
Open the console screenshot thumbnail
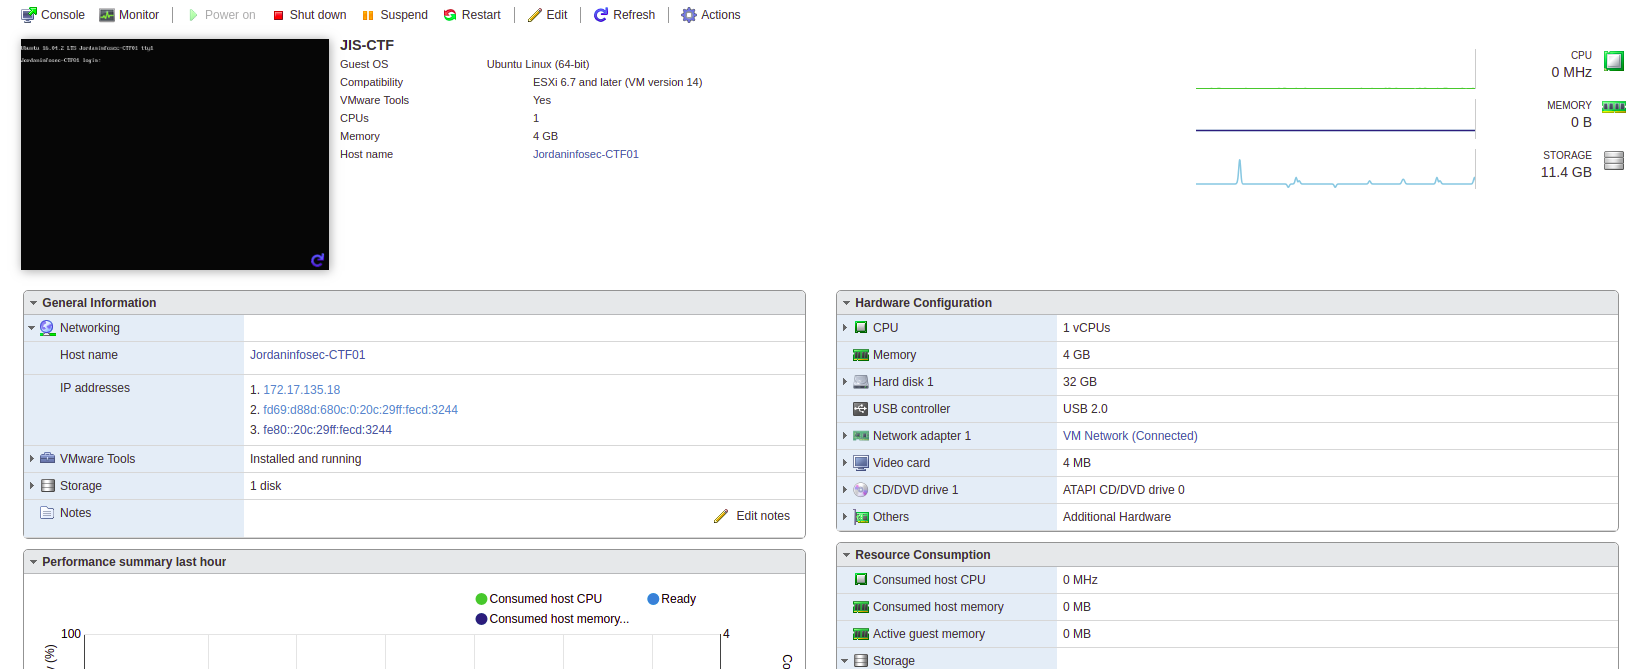175,154
